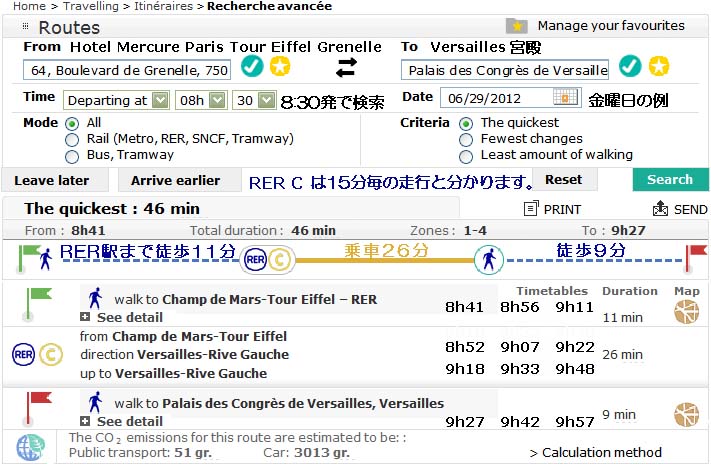Viewport: 711px width, 464px height.
Task: Click the 9h33 arrival time
Action: 520,369
